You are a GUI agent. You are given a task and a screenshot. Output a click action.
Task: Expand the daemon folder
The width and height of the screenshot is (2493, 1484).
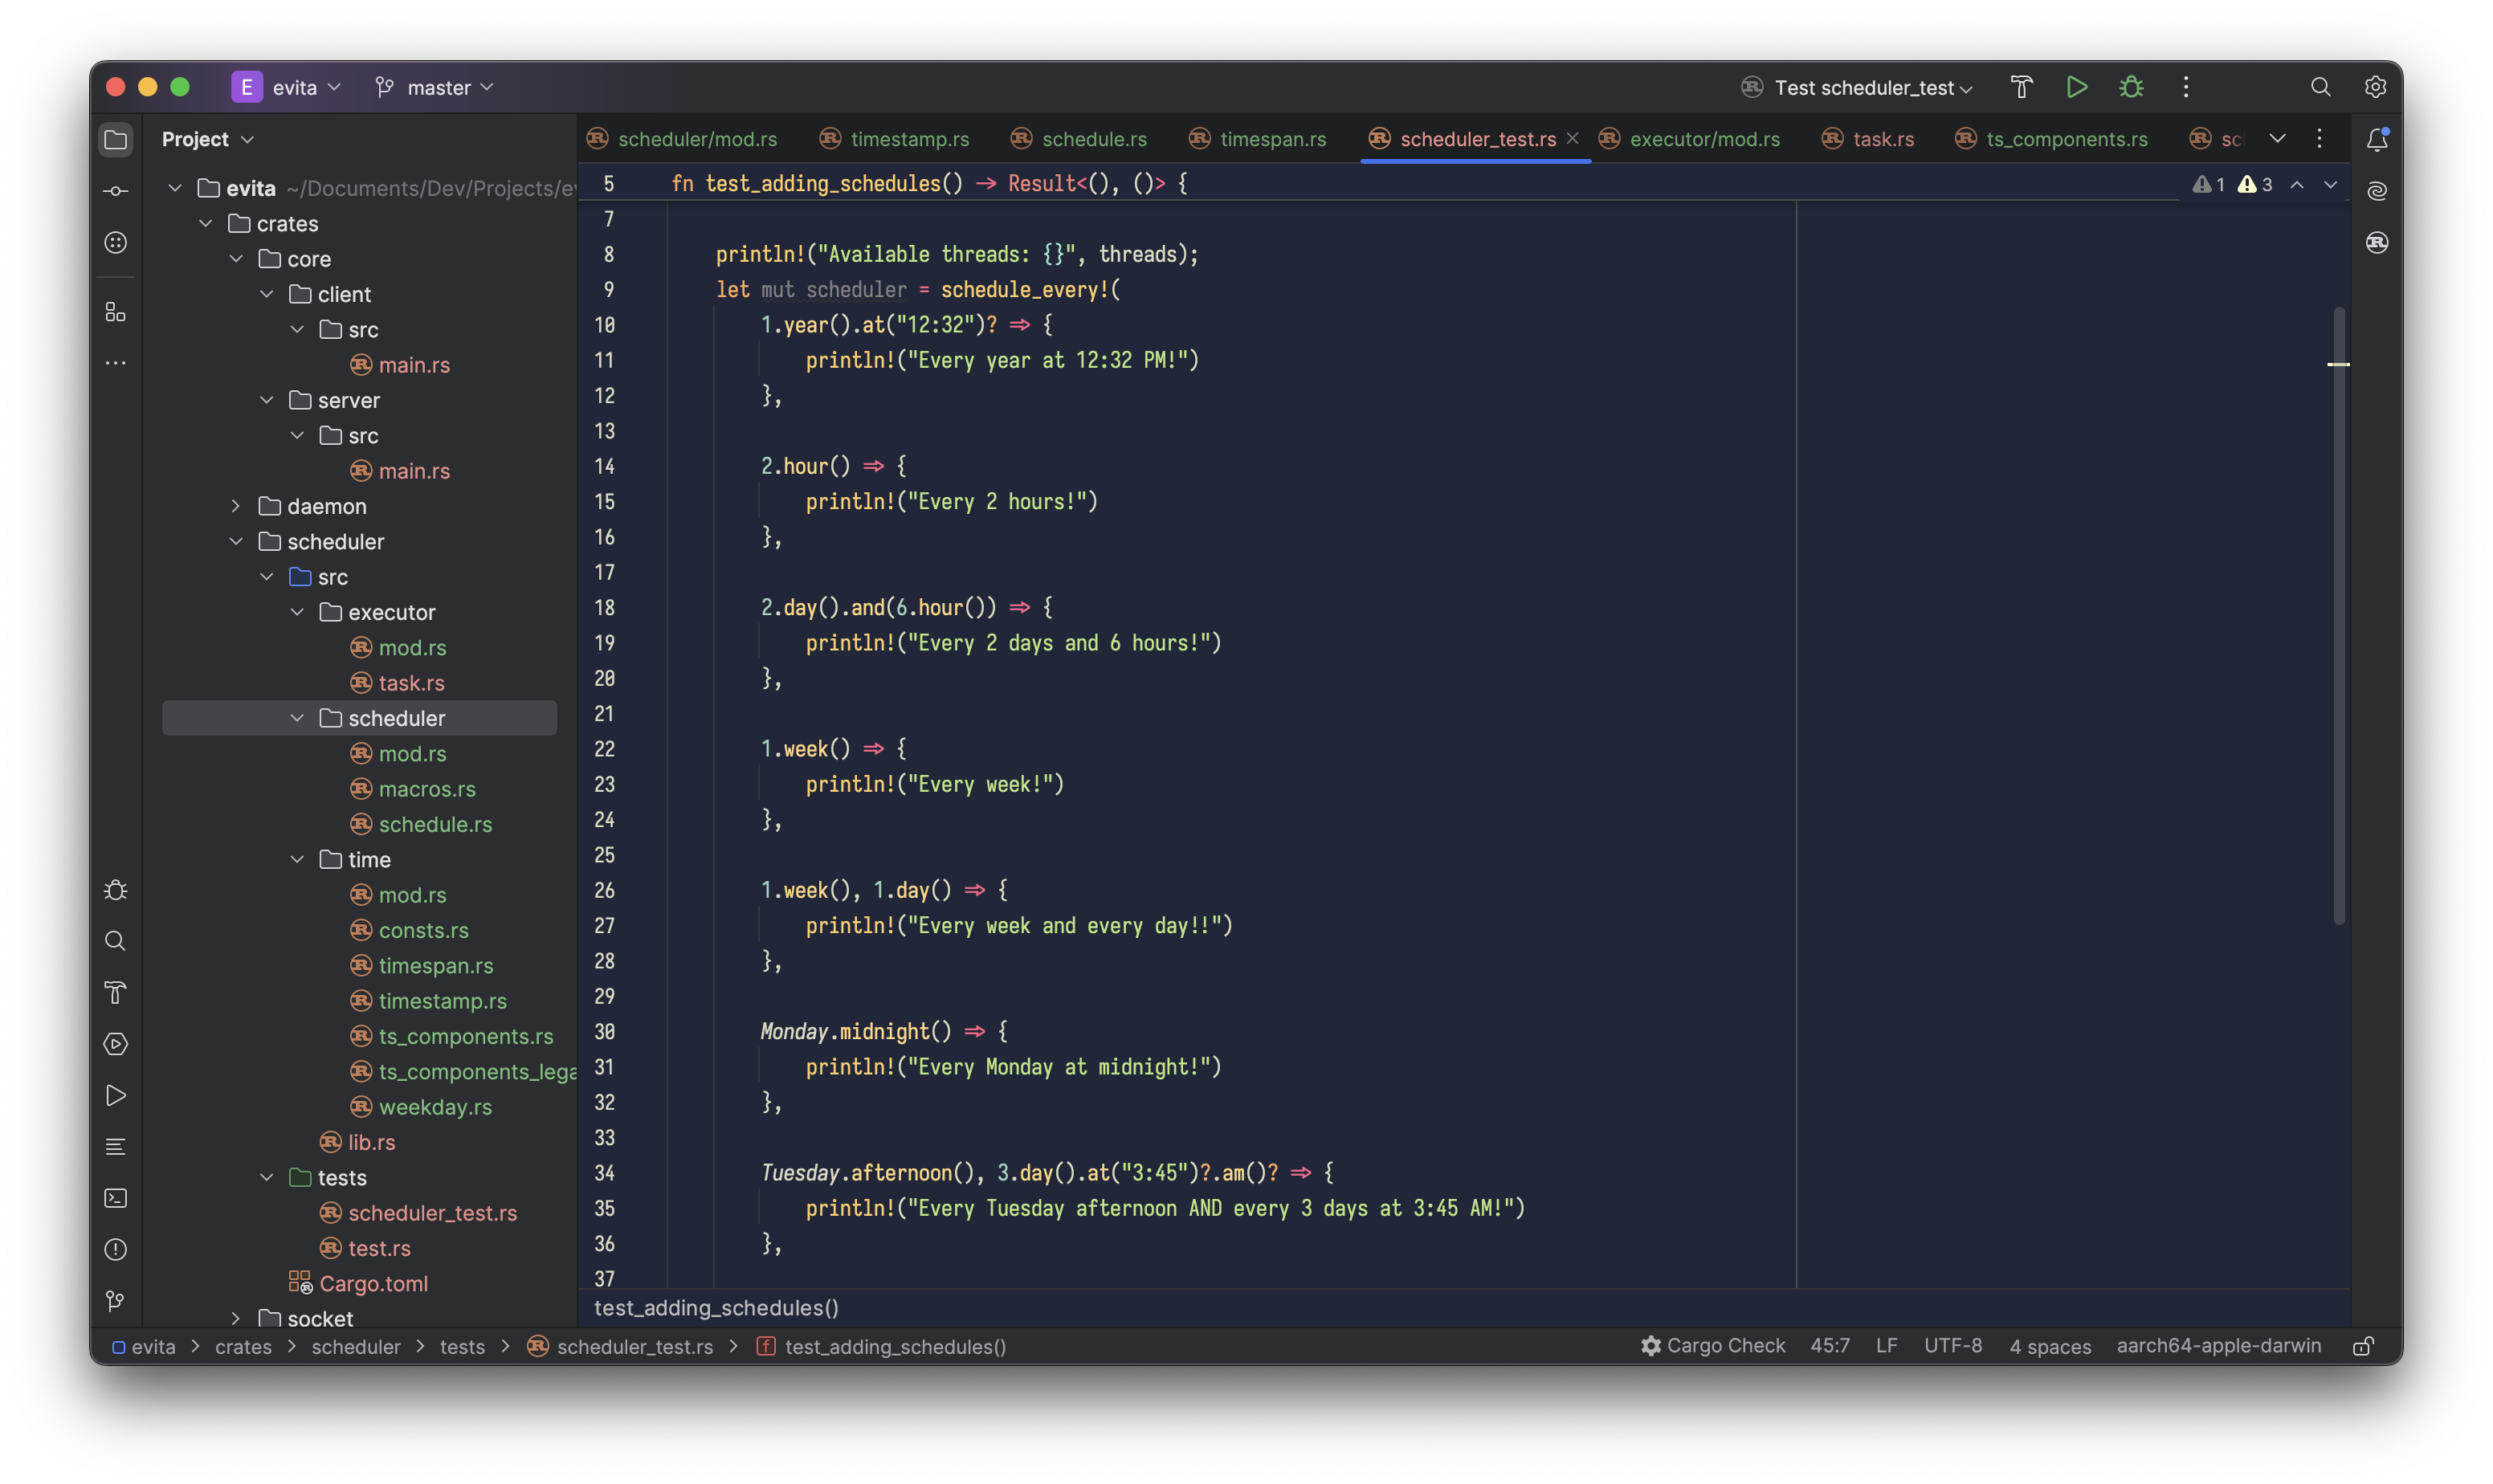coord(236,506)
